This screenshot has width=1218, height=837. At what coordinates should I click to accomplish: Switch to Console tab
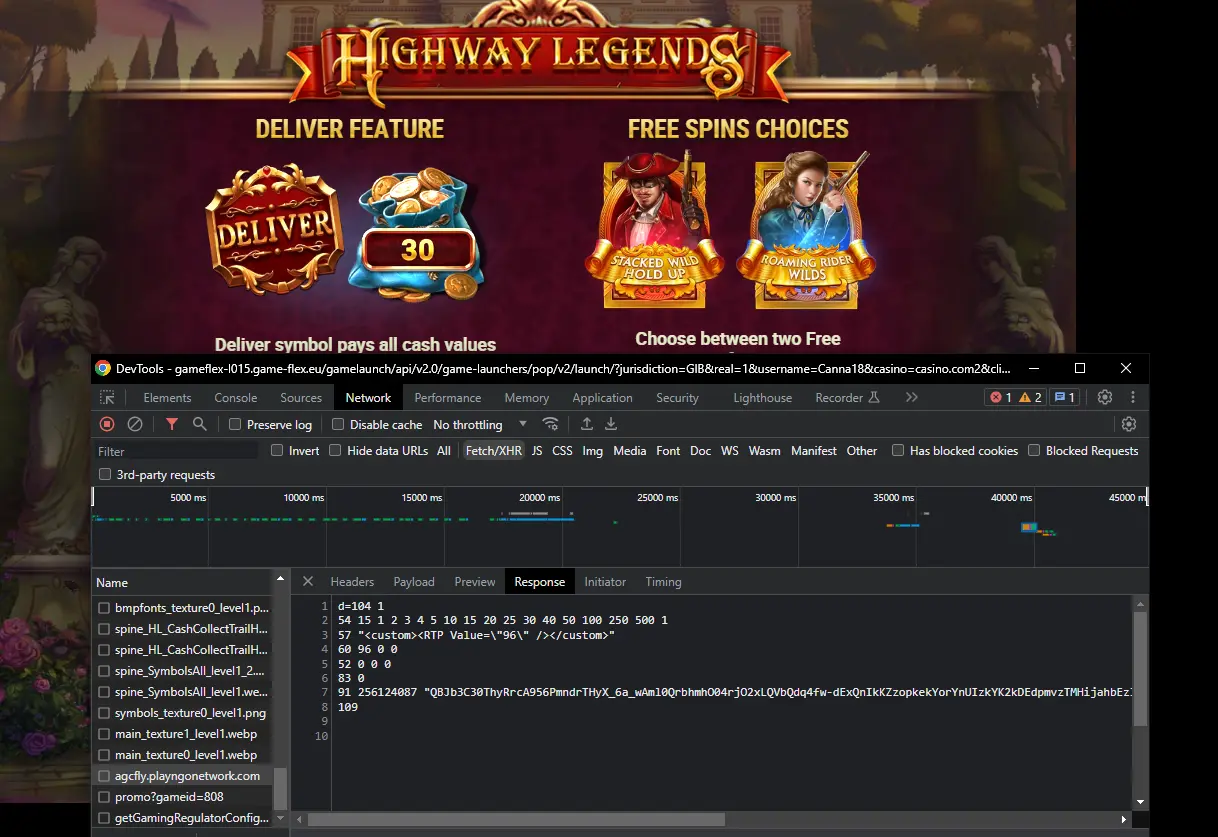click(236, 398)
